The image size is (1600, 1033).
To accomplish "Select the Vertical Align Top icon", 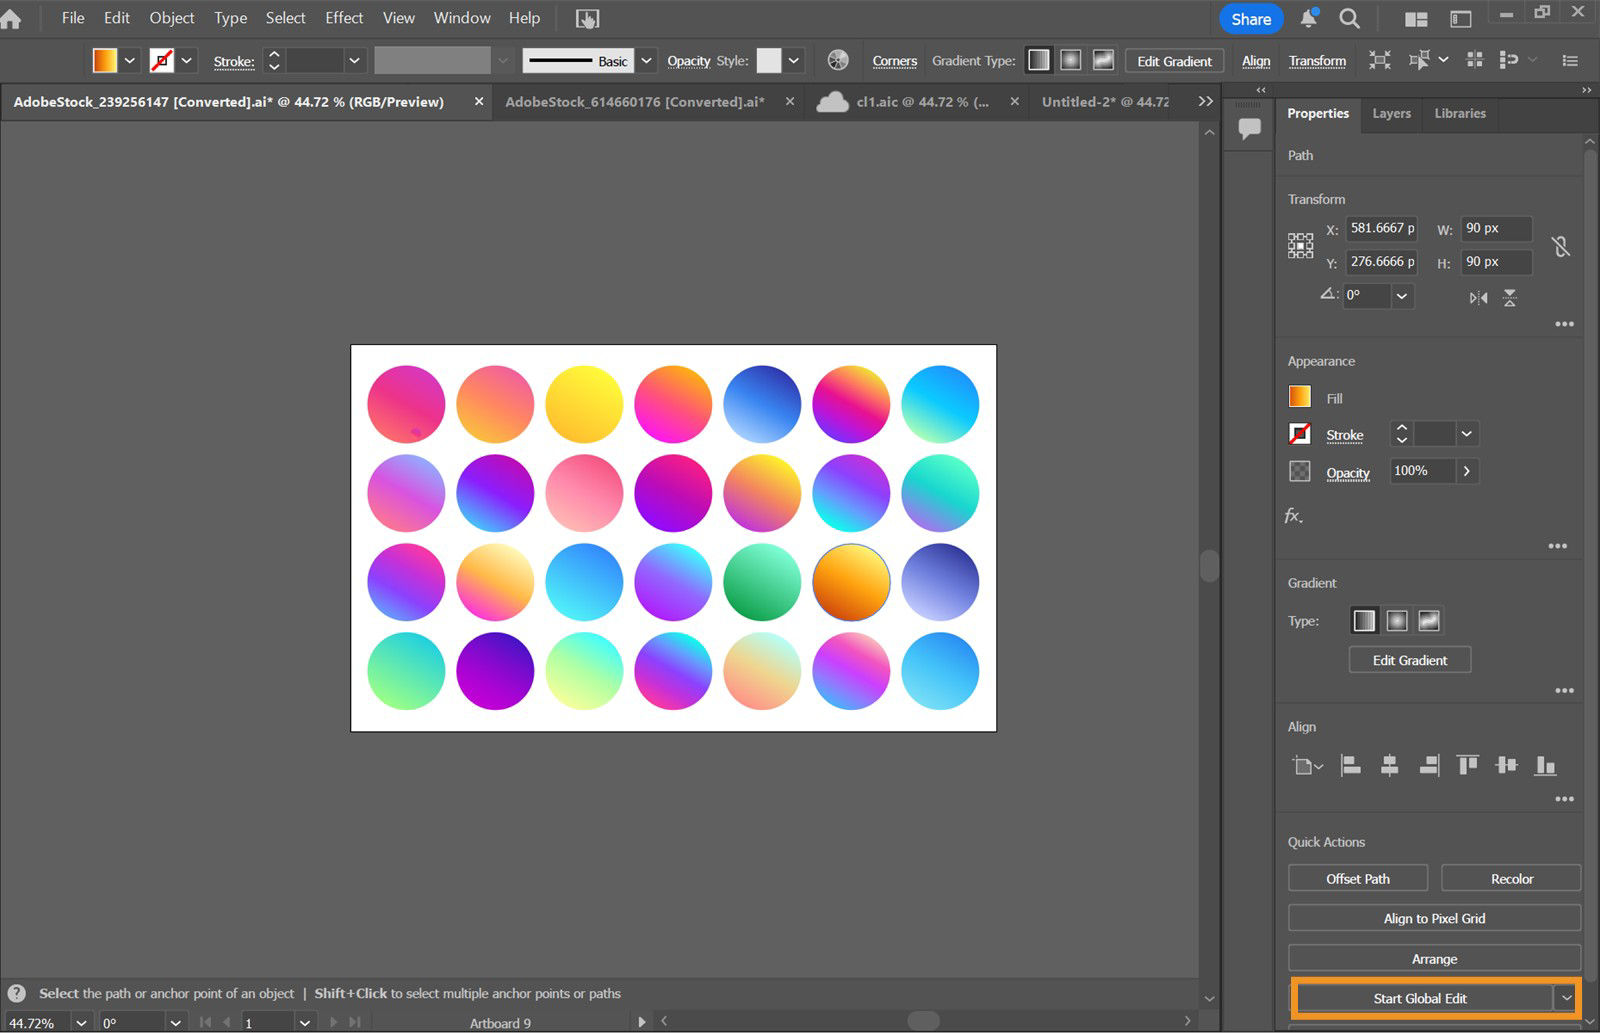I will 1468,765.
